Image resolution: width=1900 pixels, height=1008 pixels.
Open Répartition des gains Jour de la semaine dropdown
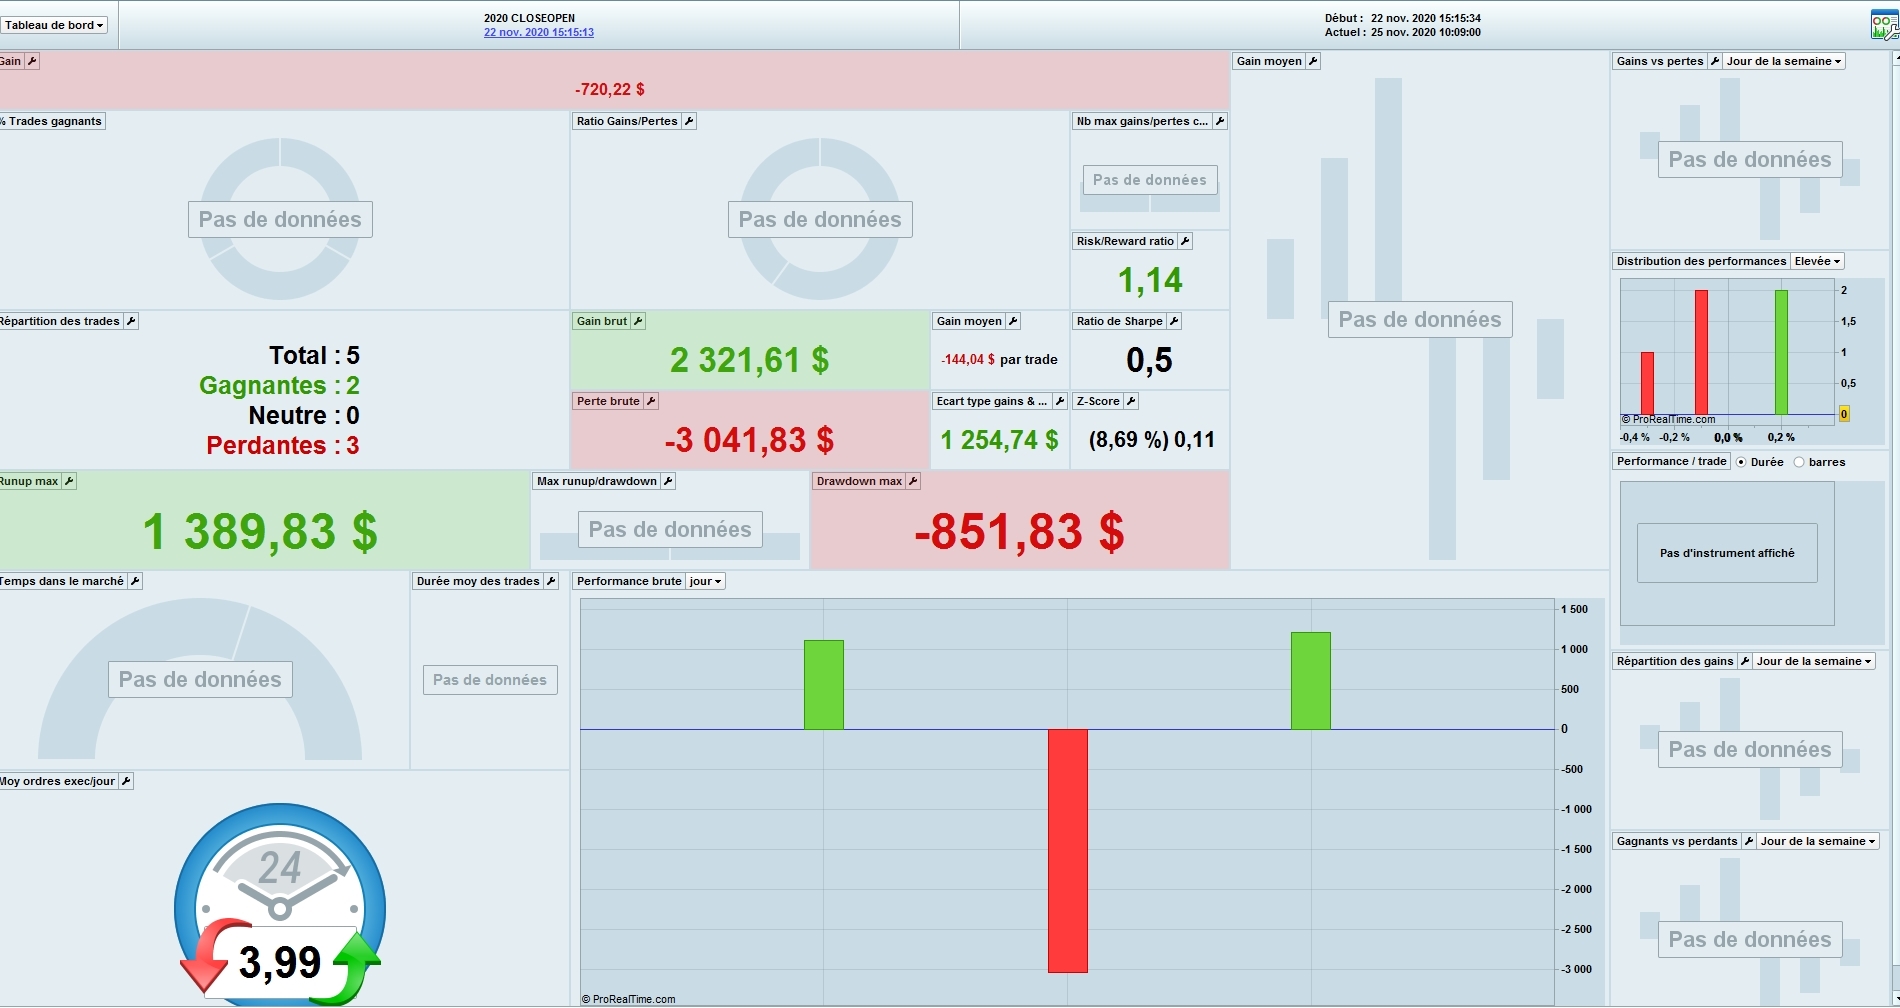[x=1814, y=661]
